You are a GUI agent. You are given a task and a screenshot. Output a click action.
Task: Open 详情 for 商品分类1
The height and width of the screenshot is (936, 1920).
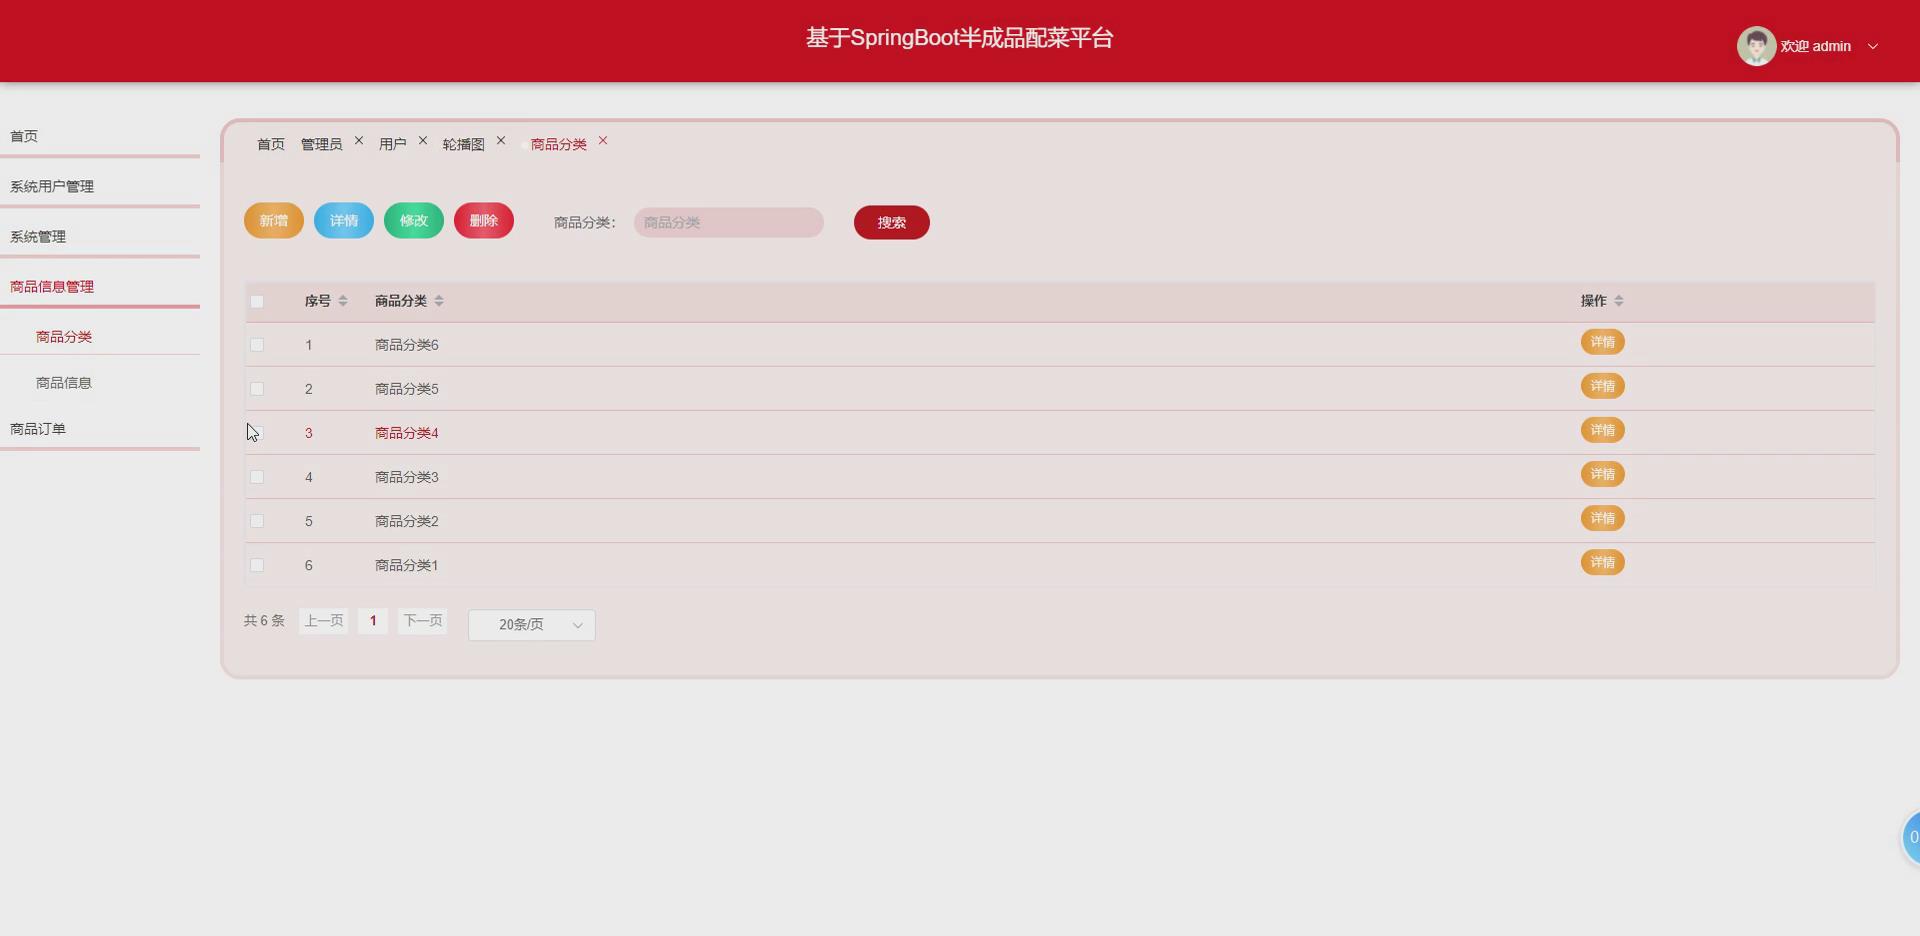pos(1603,562)
